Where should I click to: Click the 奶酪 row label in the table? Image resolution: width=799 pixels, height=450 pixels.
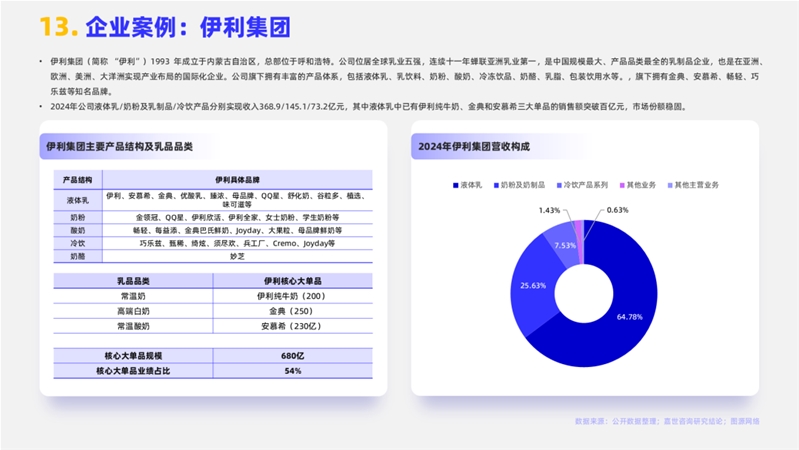(78, 256)
